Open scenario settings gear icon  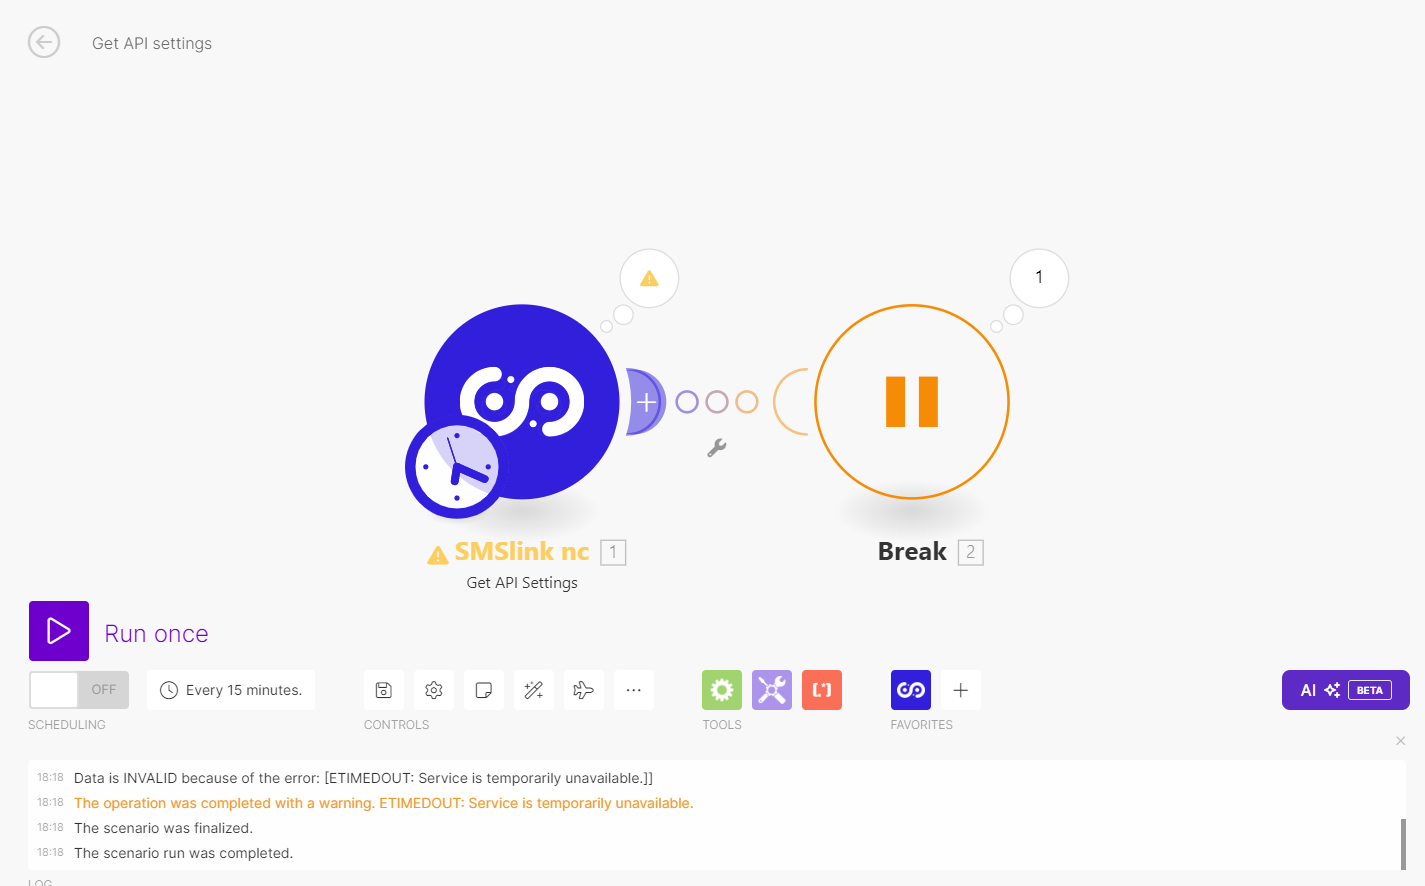click(x=434, y=690)
